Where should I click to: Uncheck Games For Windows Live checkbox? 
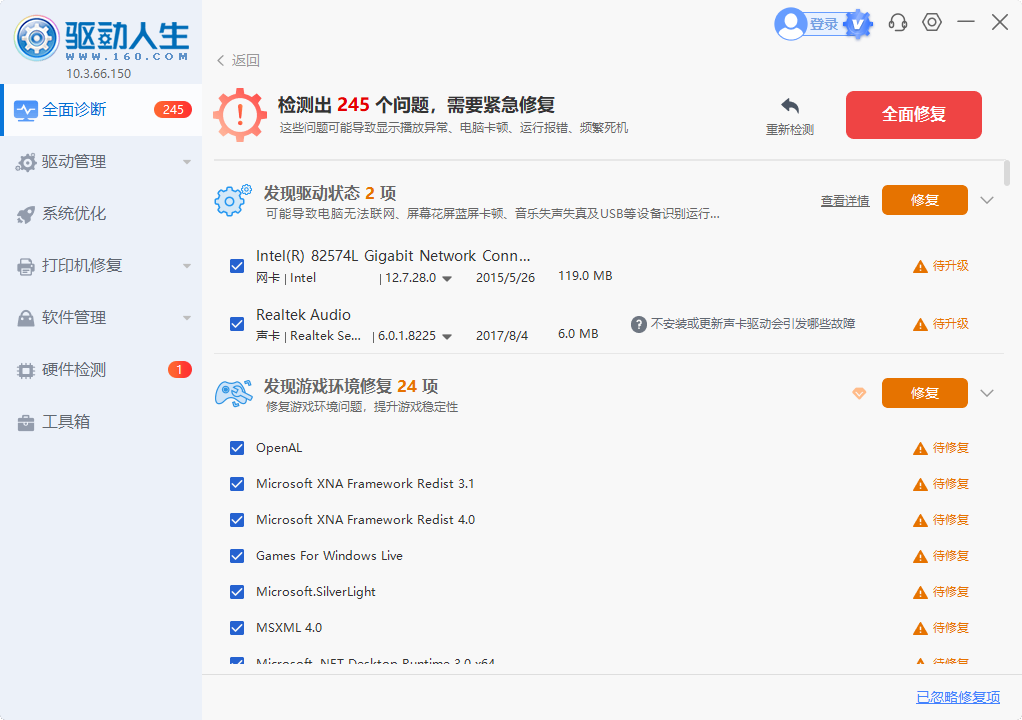click(x=237, y=556)
